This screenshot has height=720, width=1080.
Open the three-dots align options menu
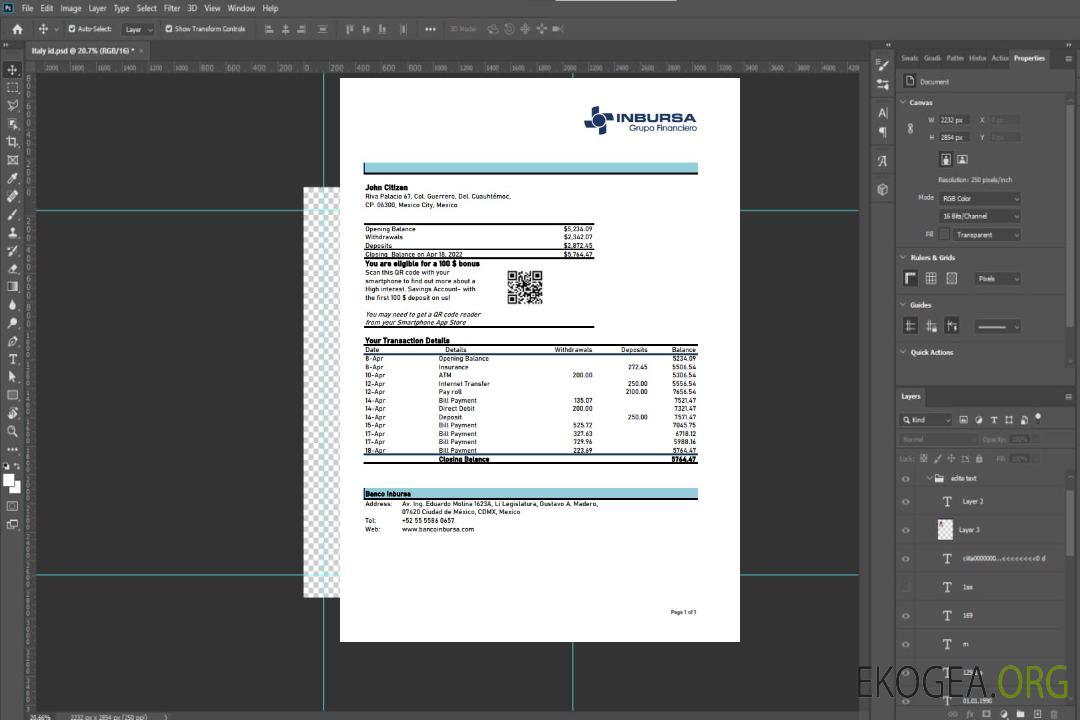point(430,29)
